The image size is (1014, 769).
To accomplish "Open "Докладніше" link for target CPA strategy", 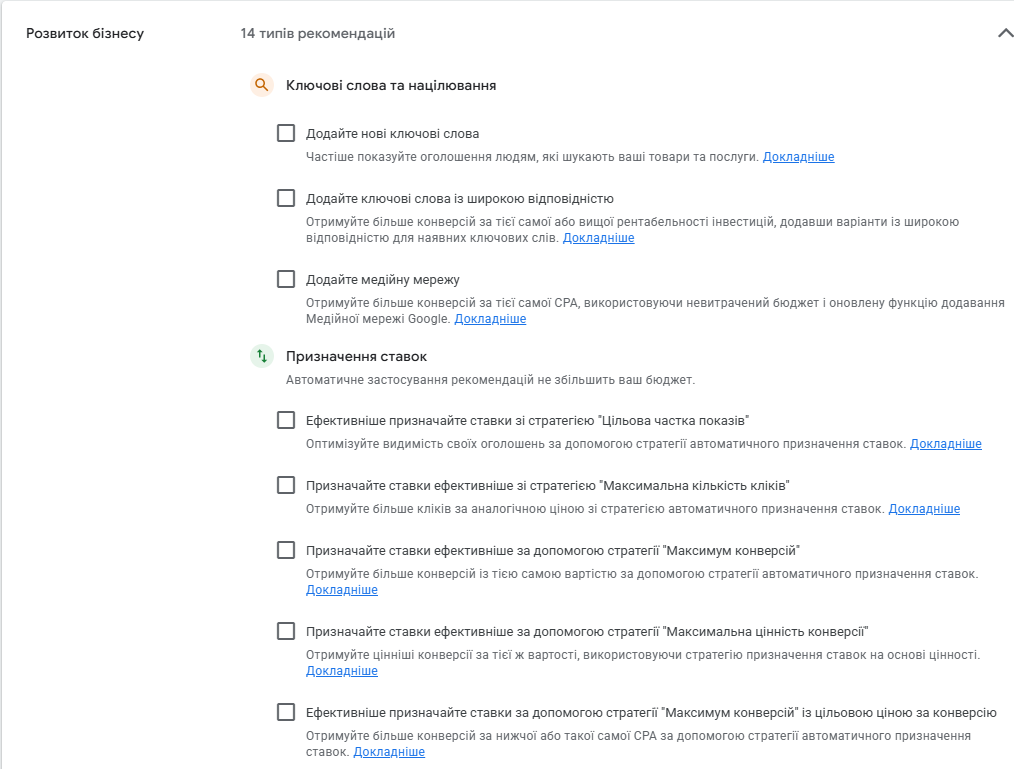I will (389, 752).
